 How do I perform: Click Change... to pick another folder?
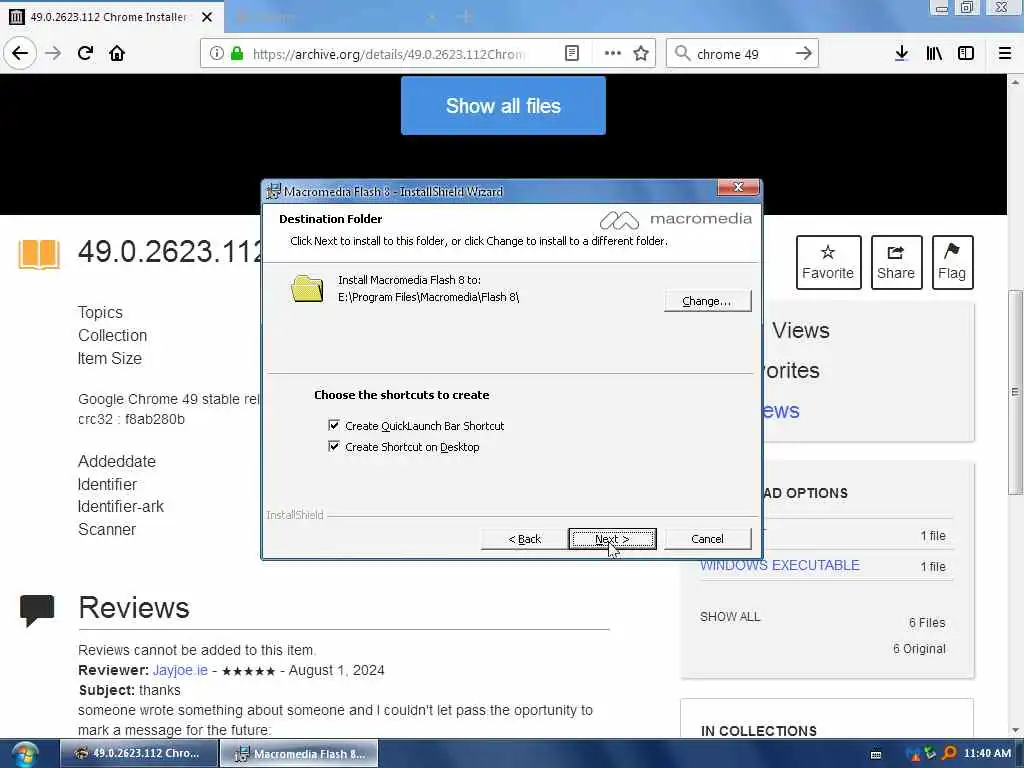point(707,301)
